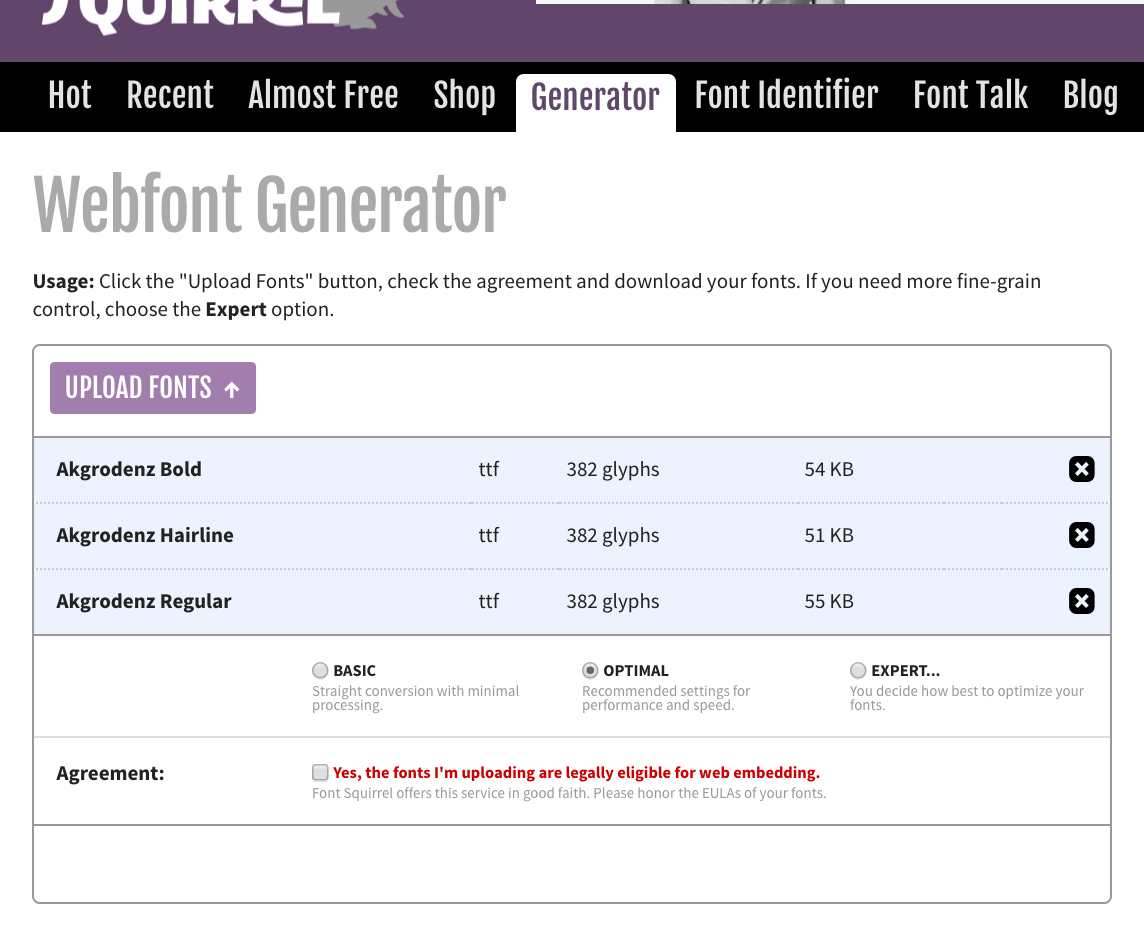
Task: Delete Akgrodenz Hairline via the X icon
Action: (1081, 535)
